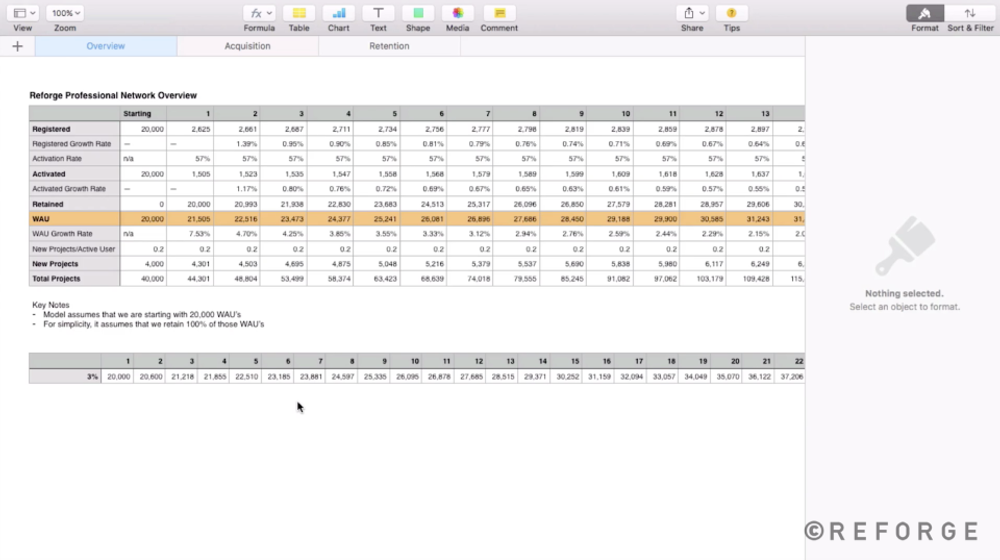Select the 'New Projects' row header
1000x560 pixels.
click(74, 263)
